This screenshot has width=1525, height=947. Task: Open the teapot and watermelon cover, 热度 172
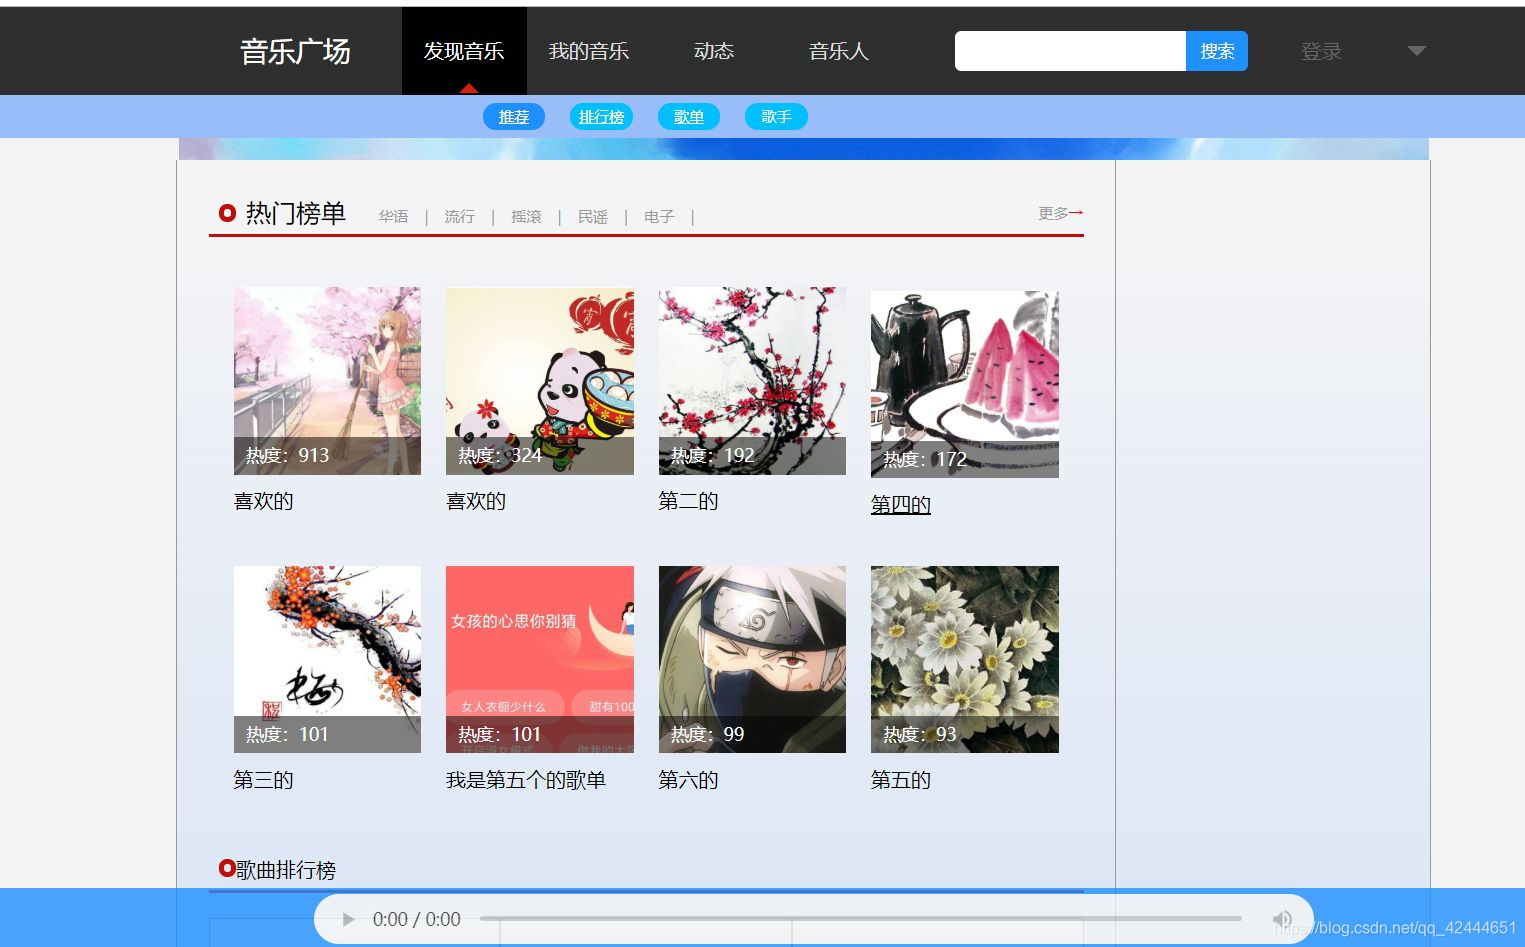(965, 384)
